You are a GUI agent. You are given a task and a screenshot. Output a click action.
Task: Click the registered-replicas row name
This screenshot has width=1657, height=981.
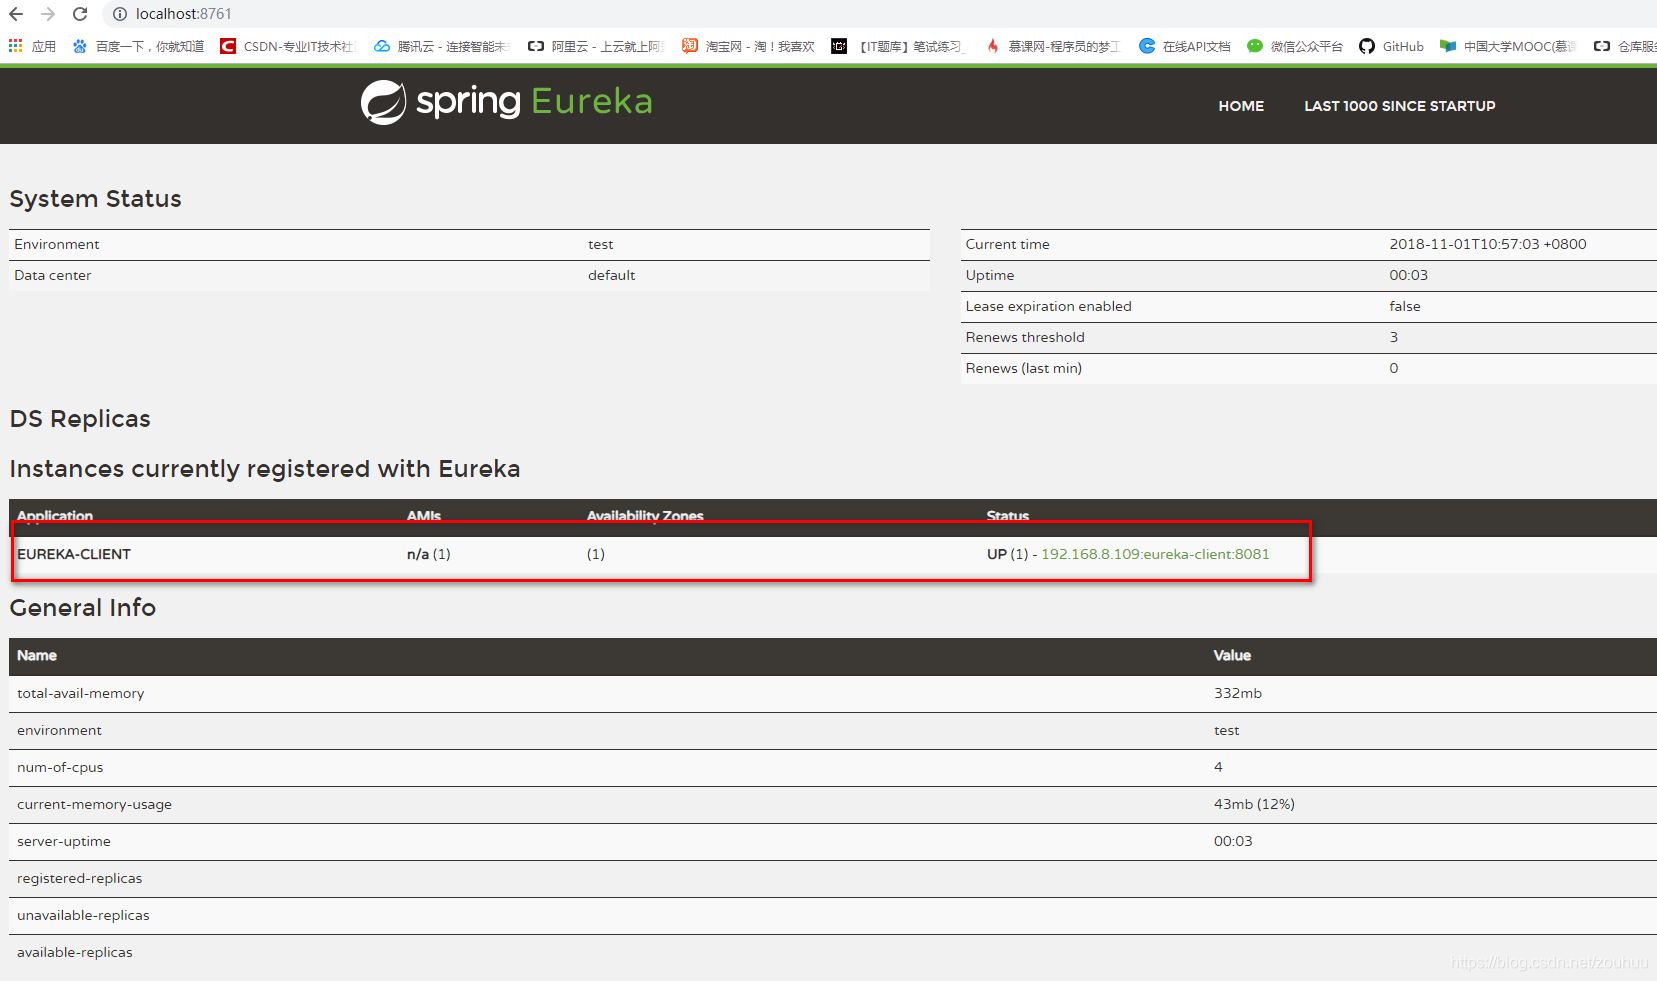(80, 878)
